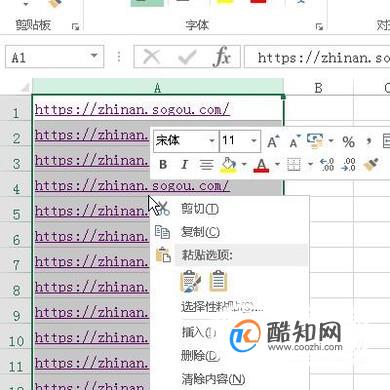Viewport: 390px width, 390px height.
Task: Click the scissors cut icon in context menu
Action: (x=163, y=209)
